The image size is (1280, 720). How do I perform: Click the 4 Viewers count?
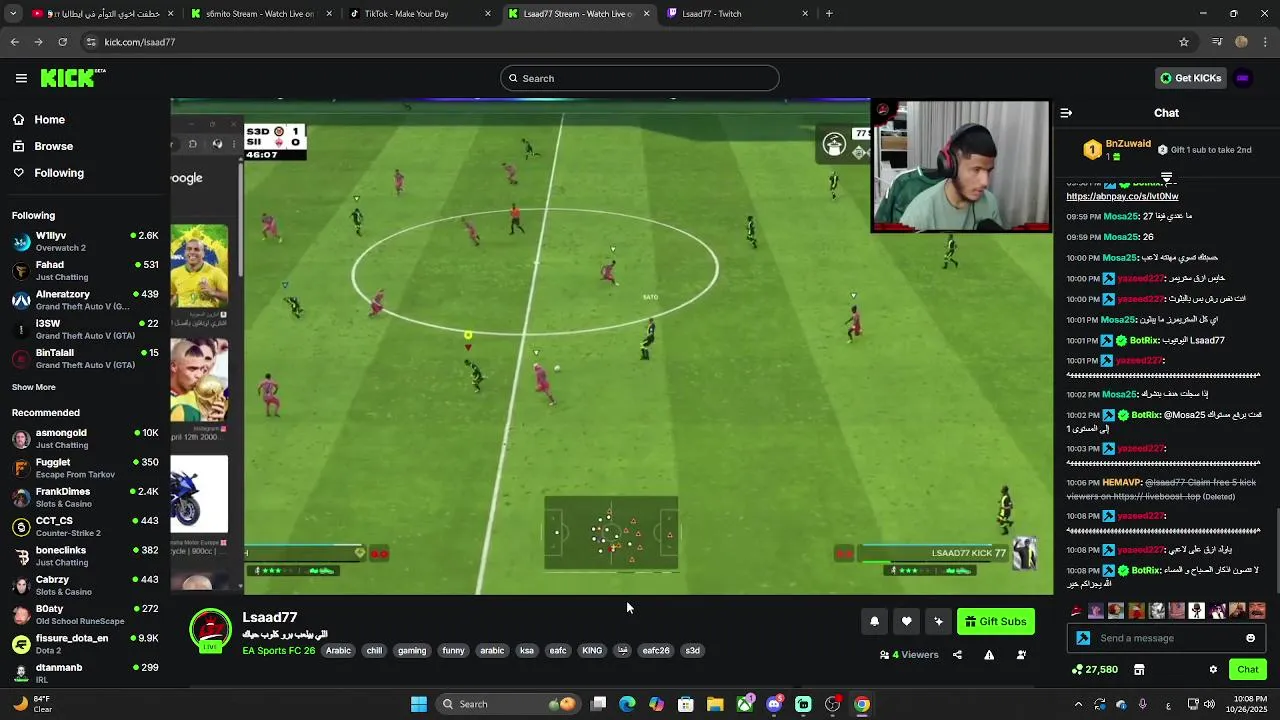coord(909,655)
